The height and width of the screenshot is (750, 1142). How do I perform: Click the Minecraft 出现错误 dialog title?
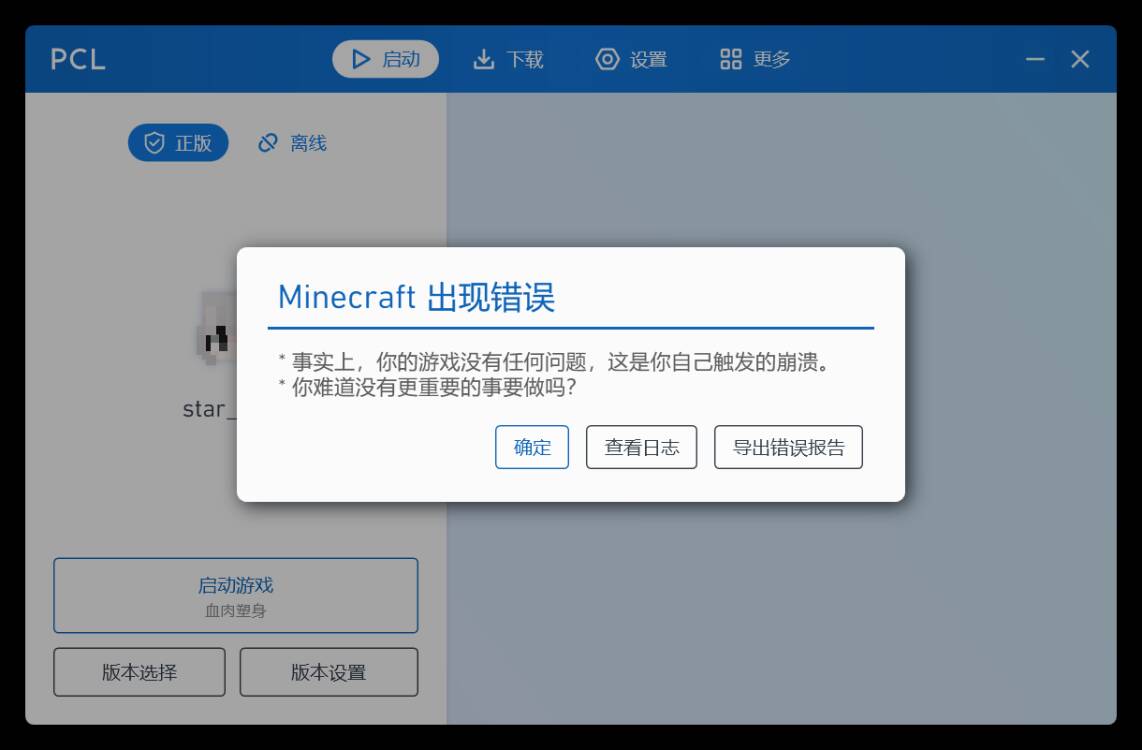[x=416, y=297]
